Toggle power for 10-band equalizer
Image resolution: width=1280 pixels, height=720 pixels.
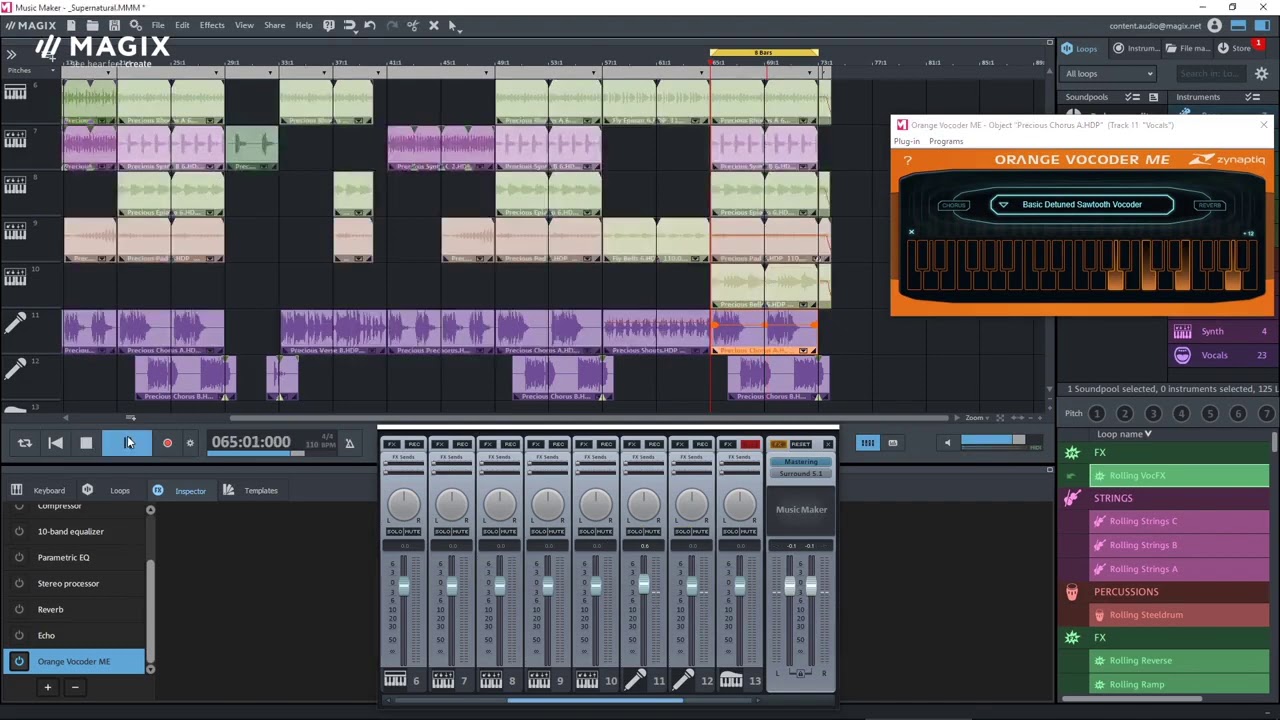(x=19, y=531)
